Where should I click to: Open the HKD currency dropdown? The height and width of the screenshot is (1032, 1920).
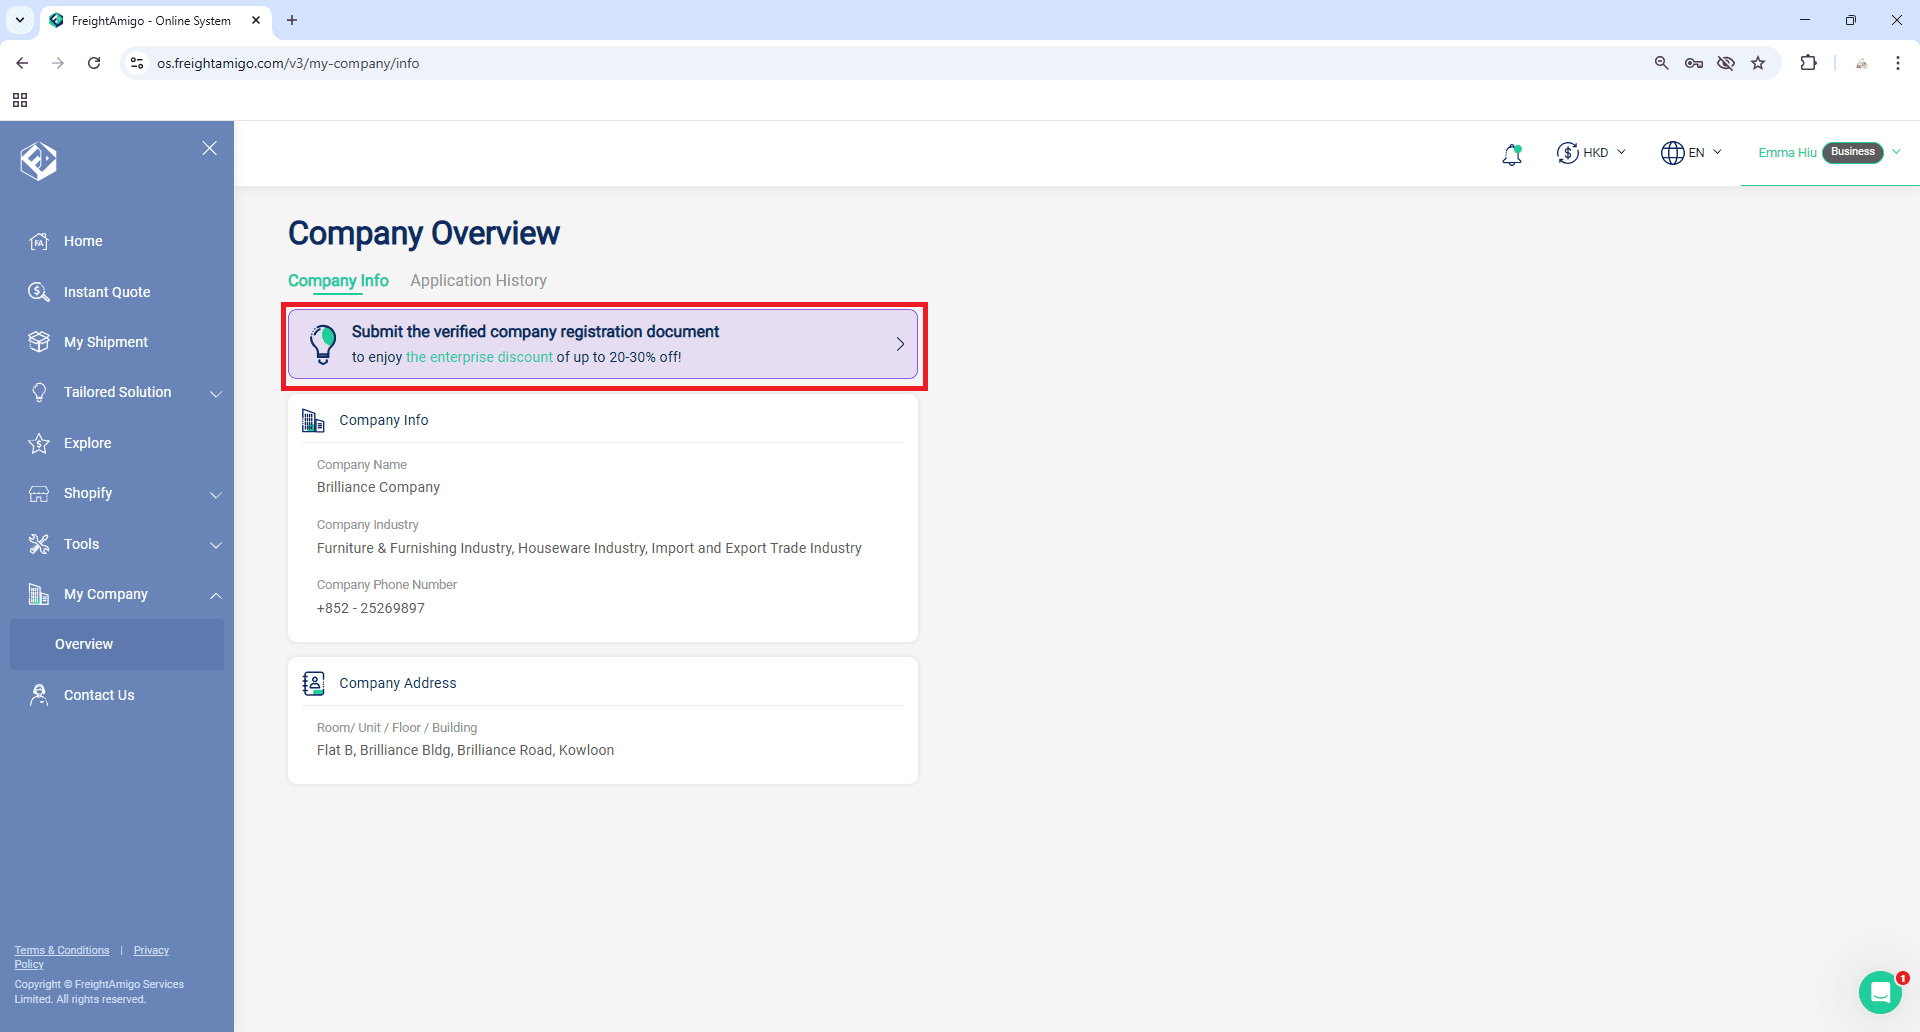(x=1592, y=152)
